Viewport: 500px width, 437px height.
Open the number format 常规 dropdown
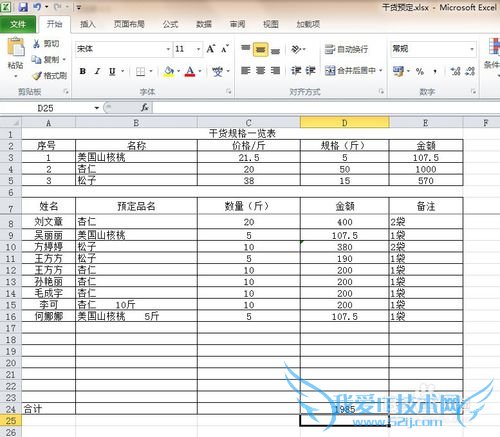coord(472,49)
